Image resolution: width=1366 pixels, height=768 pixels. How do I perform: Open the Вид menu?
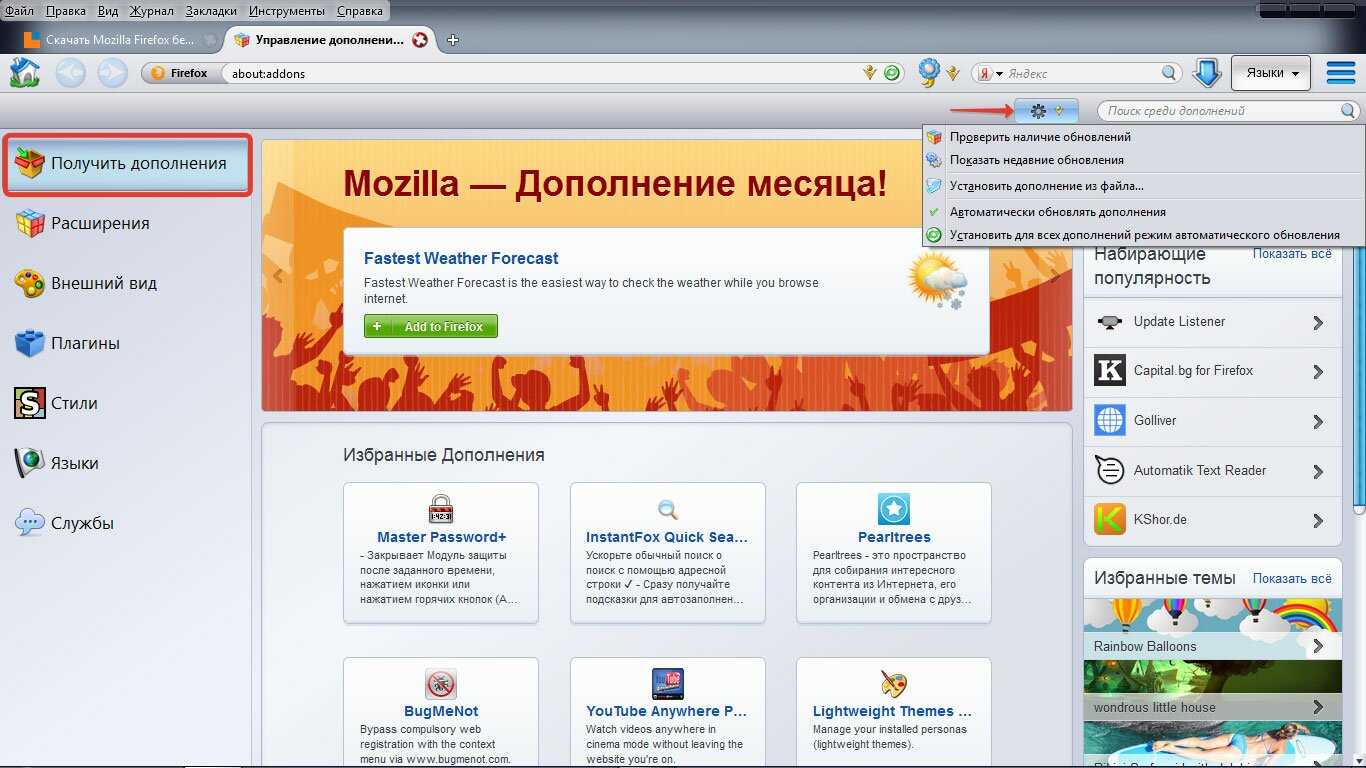pos(108,11)
